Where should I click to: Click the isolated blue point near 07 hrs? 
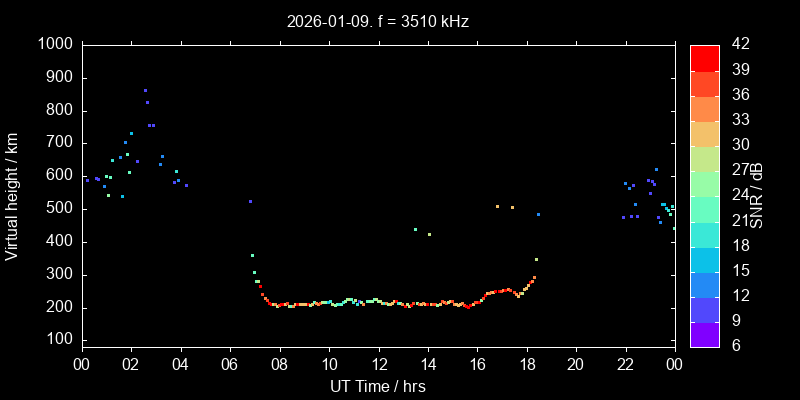click(x=250, y=201)
